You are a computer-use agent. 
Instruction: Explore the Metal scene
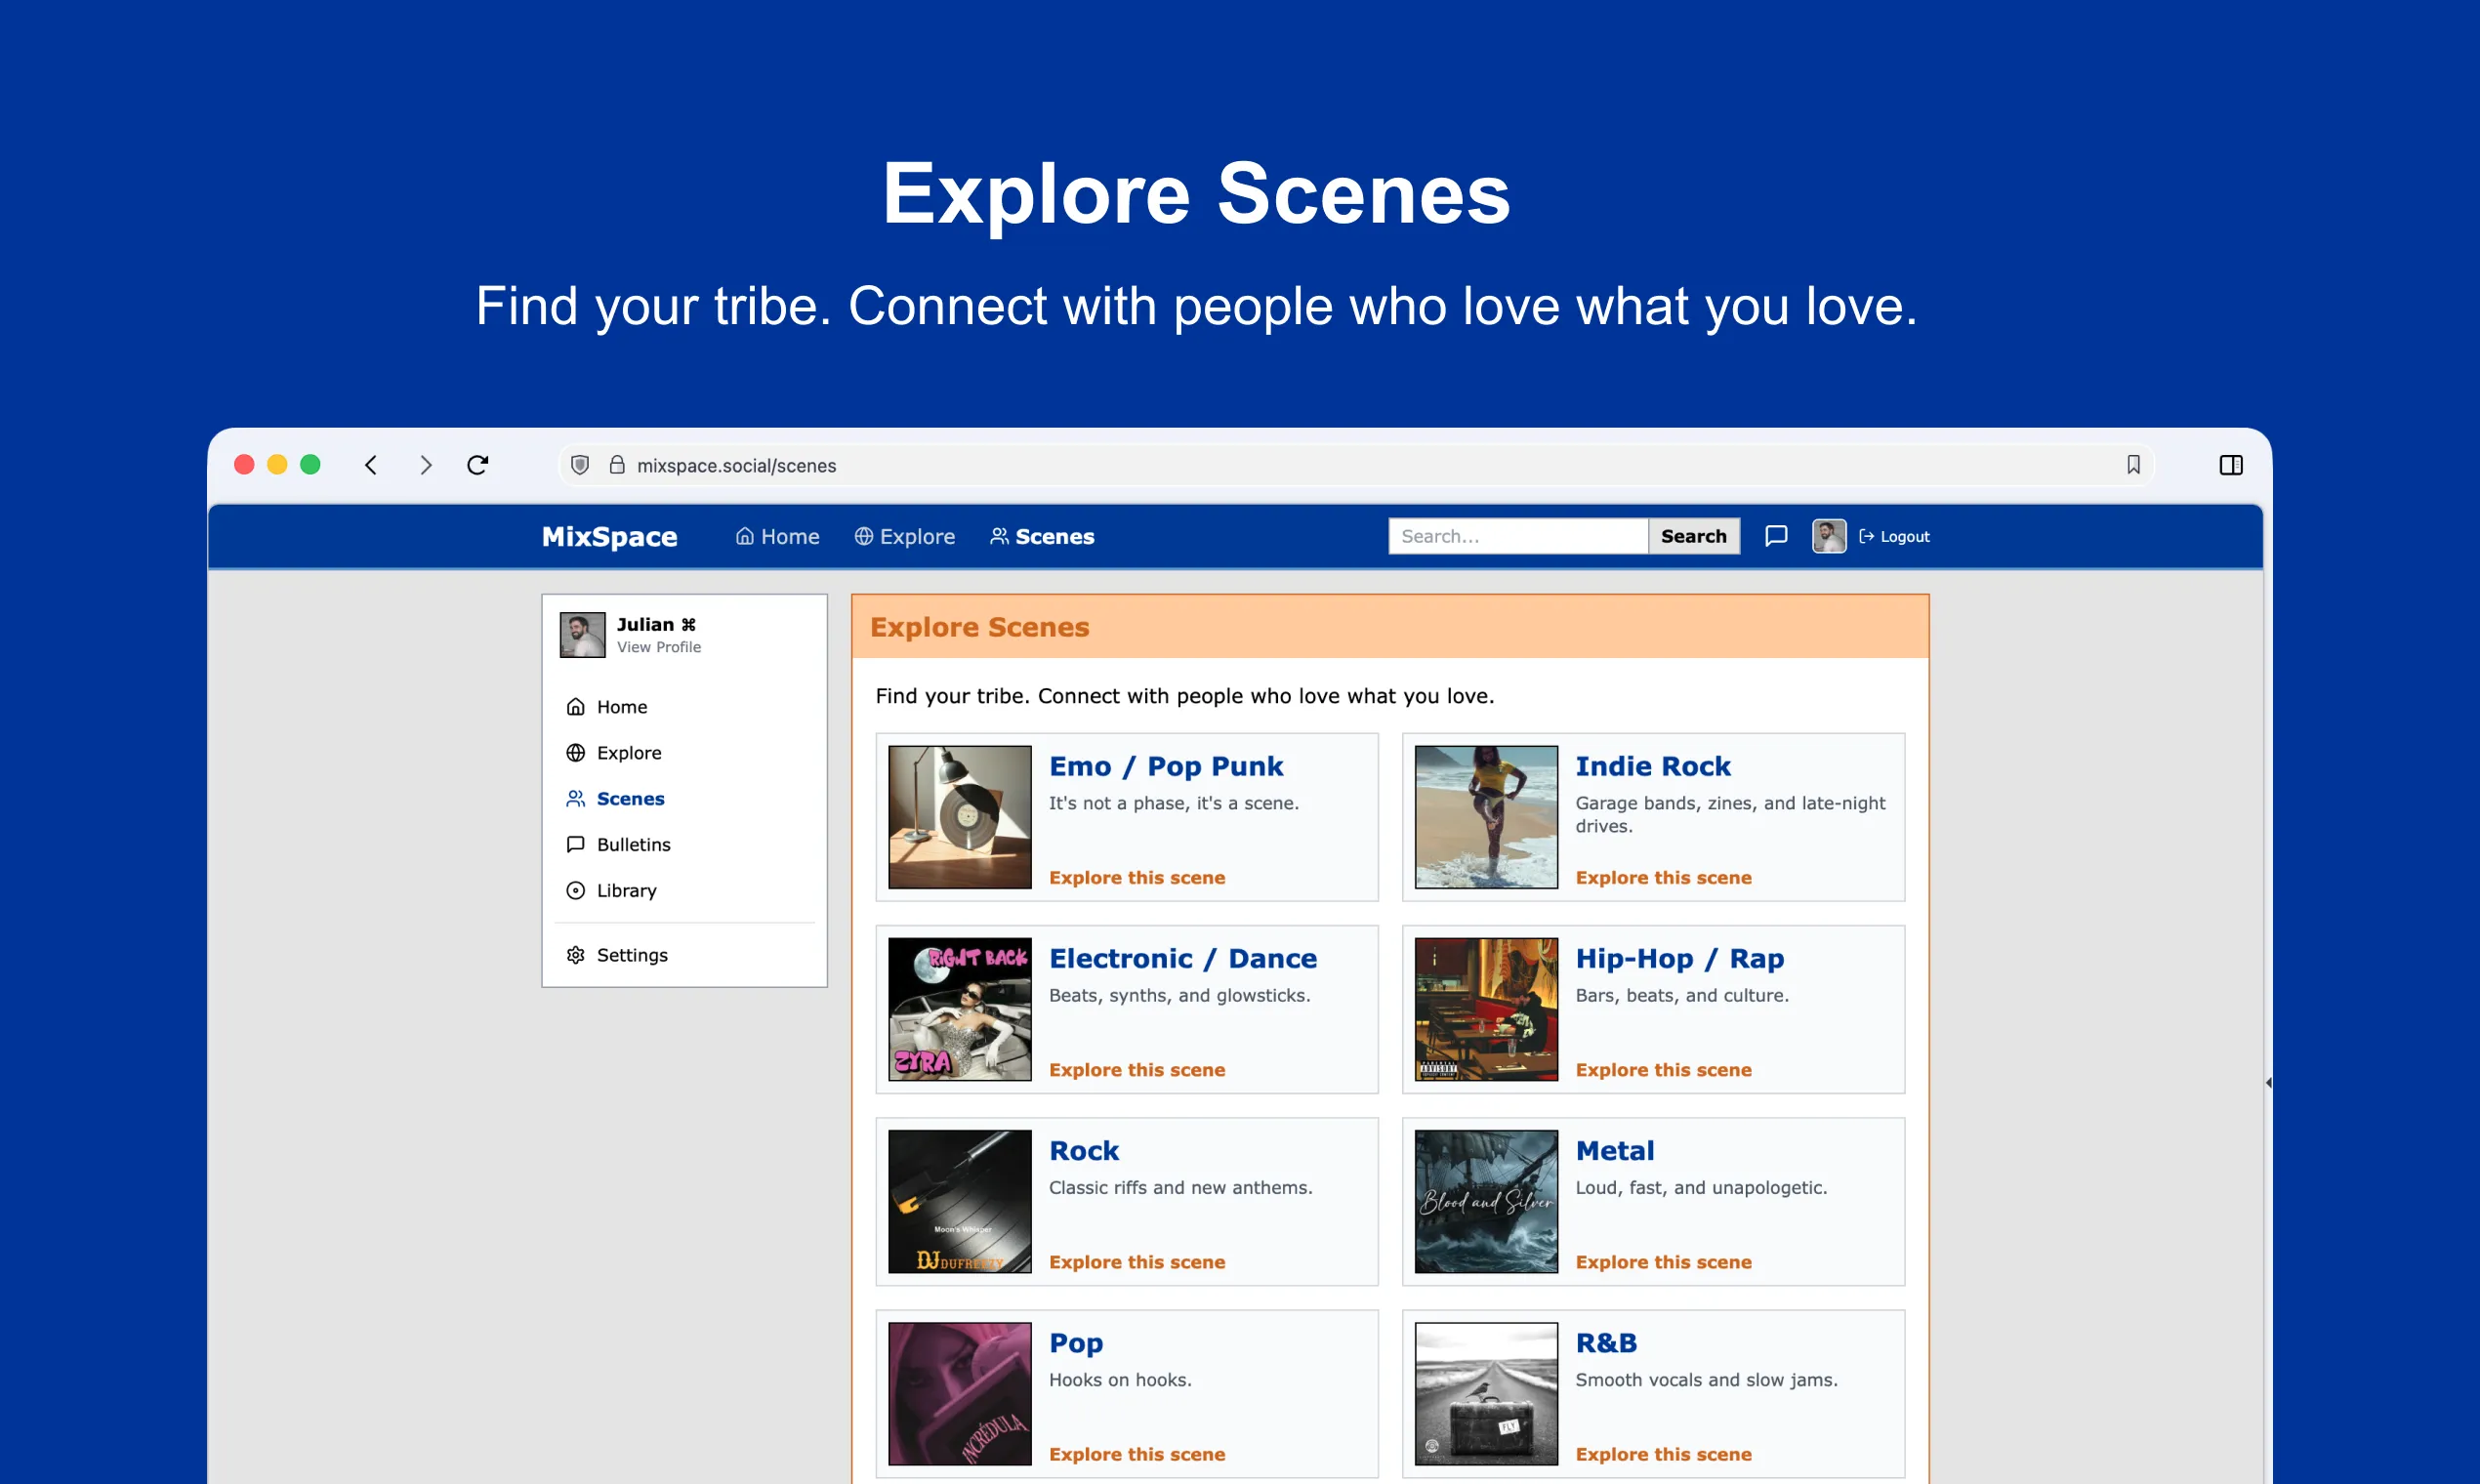[x=1663, y=1261]
